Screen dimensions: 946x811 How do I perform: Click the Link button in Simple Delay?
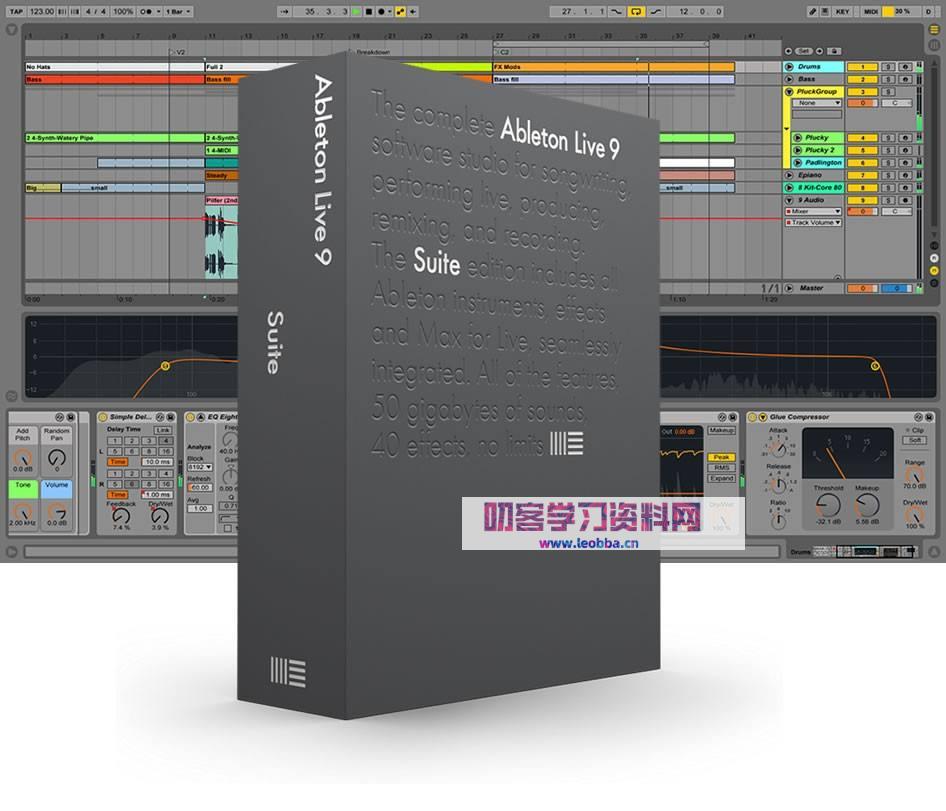point(163,430)
